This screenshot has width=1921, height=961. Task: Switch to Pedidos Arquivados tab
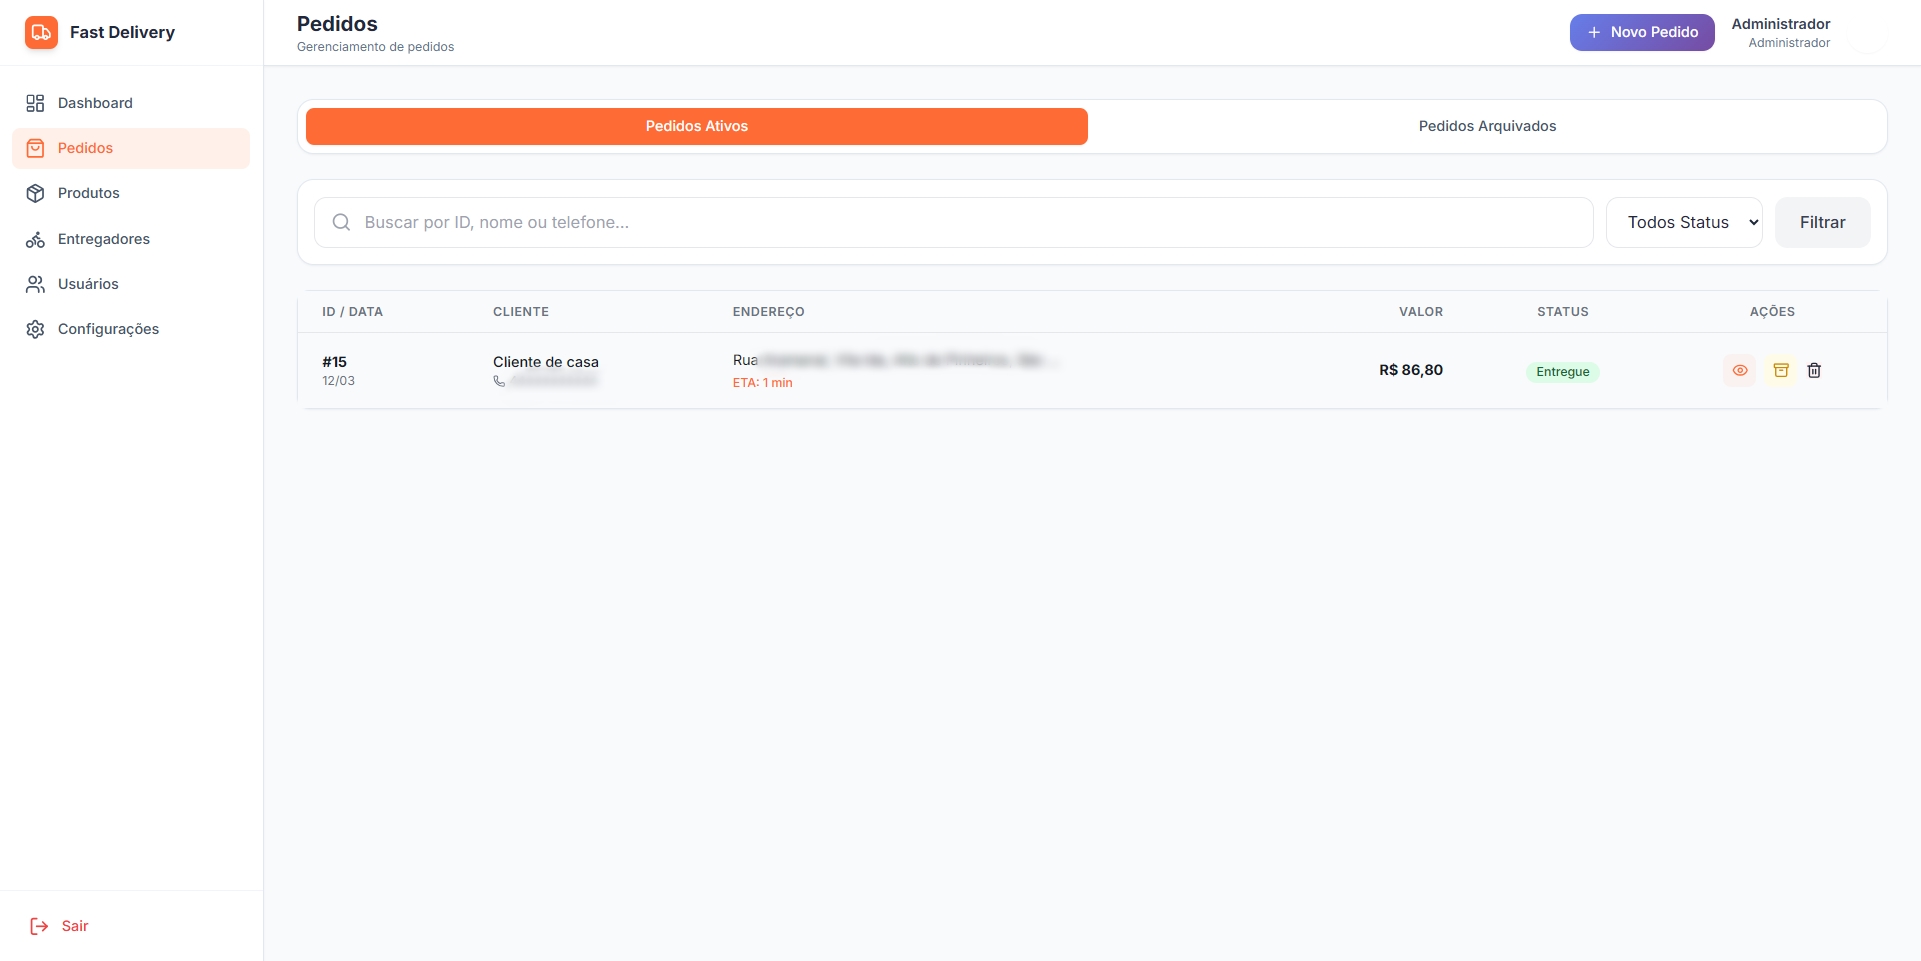[1486, 126]
